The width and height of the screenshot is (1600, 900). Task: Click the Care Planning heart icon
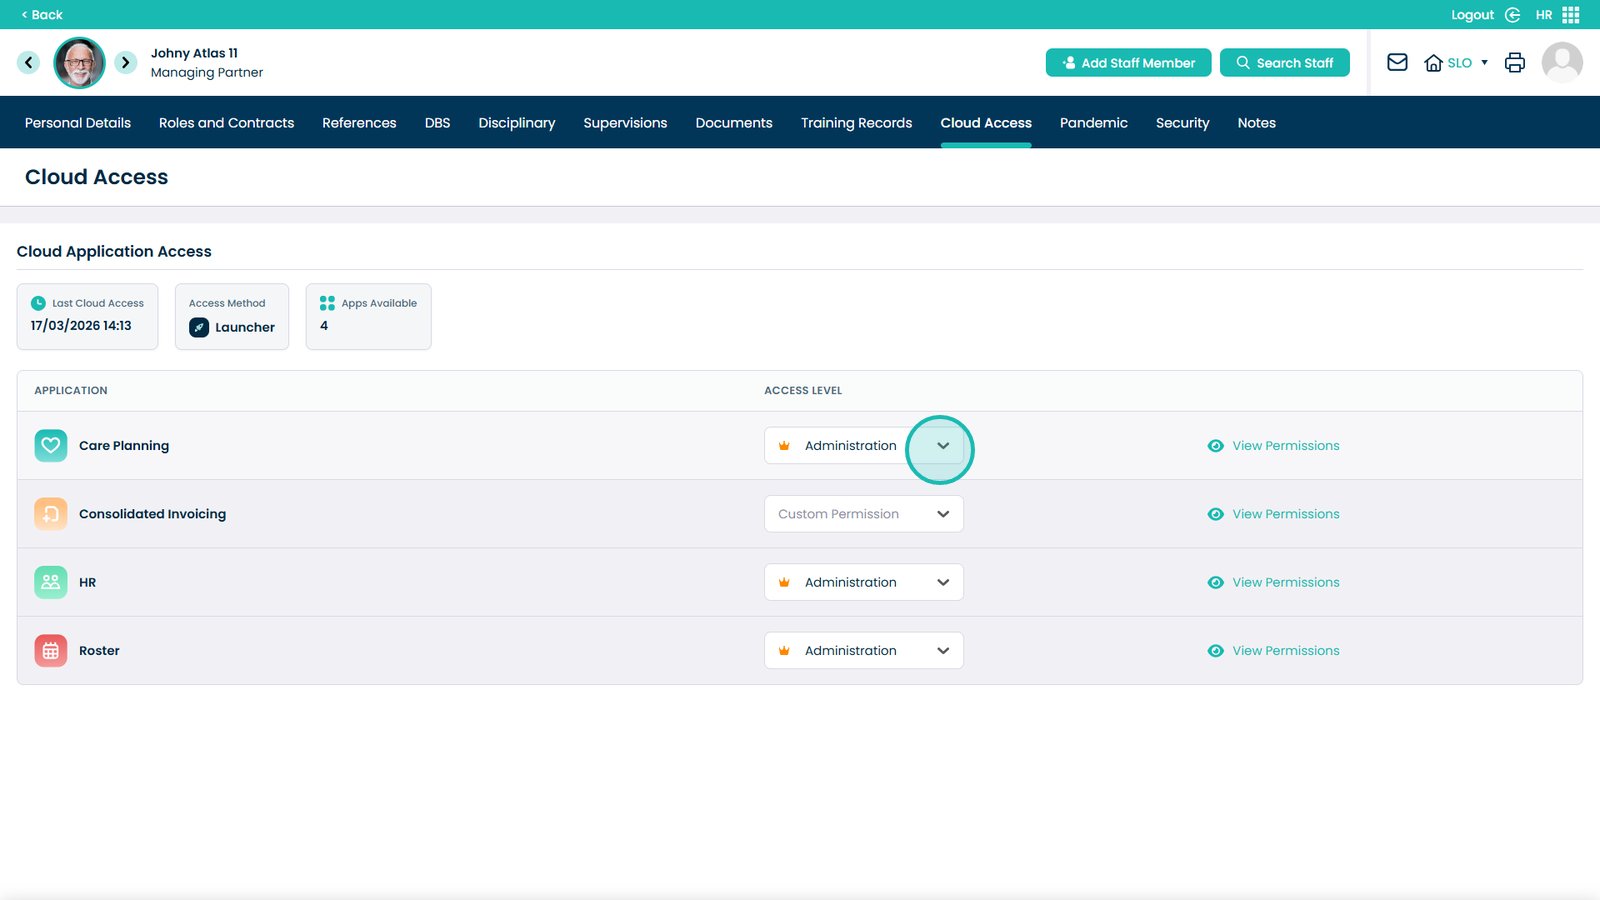51,446
